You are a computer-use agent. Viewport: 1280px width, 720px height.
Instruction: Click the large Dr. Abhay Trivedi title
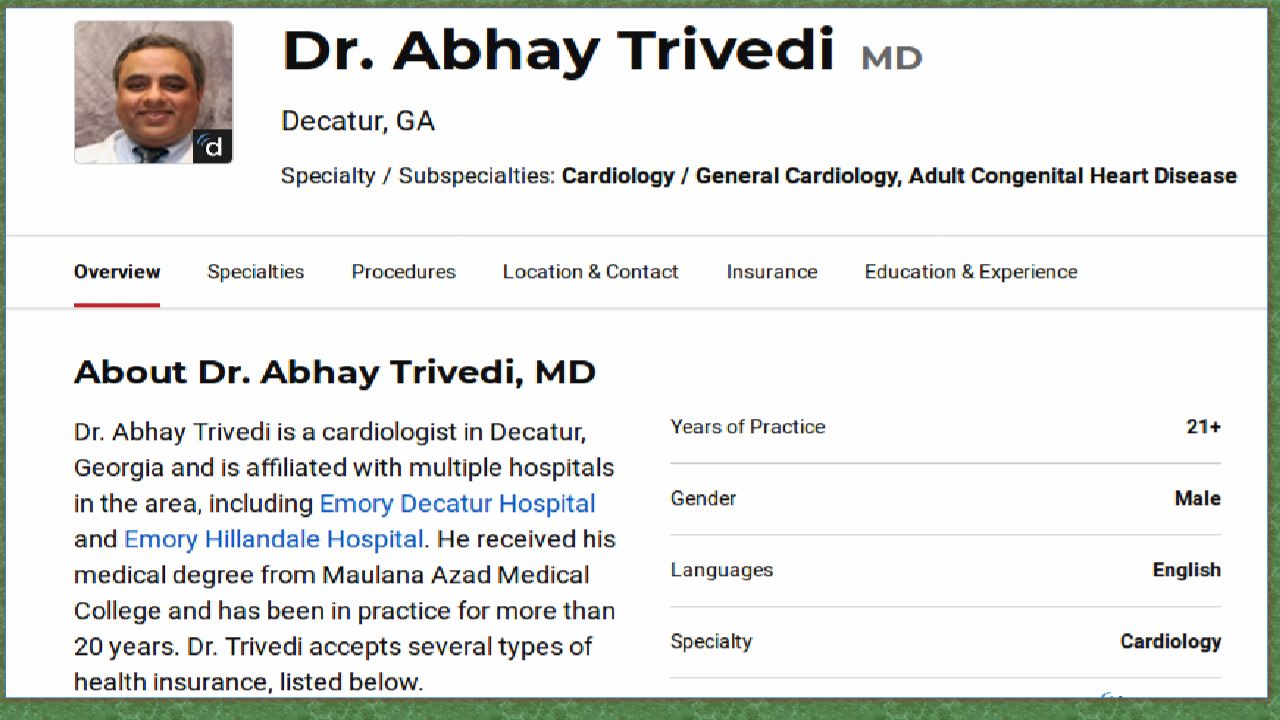558,51
